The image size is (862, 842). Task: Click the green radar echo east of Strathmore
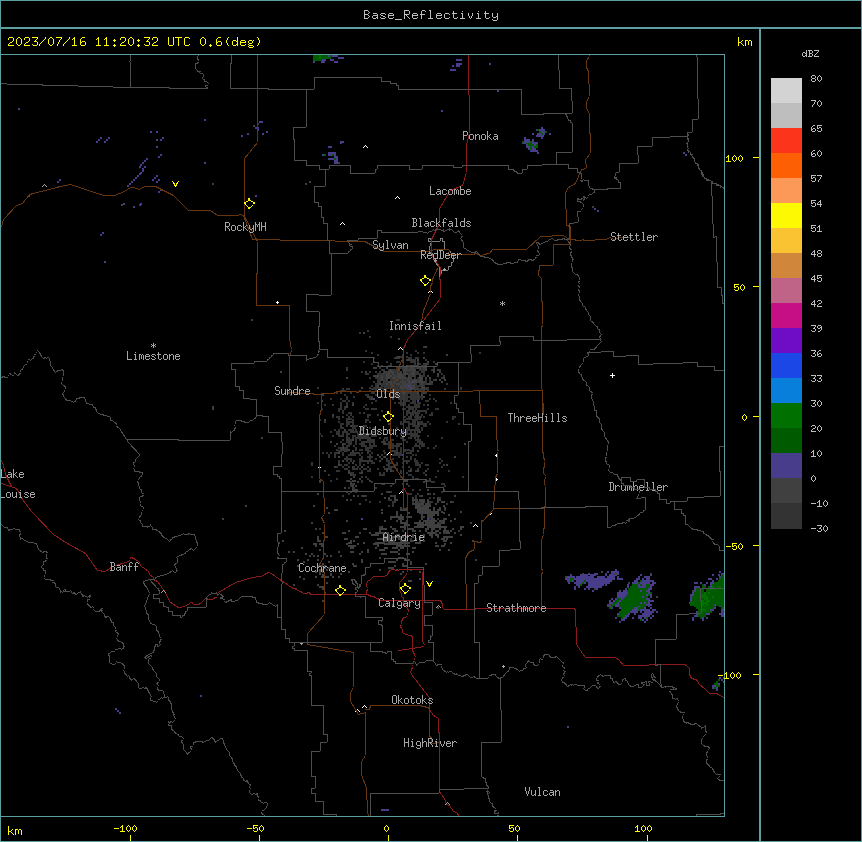(634, 600)
